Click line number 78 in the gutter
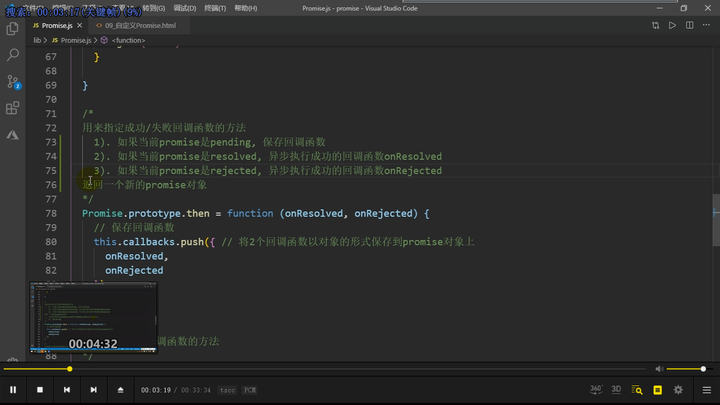Screen dimensions: 720x405 (x=51, y=214)
